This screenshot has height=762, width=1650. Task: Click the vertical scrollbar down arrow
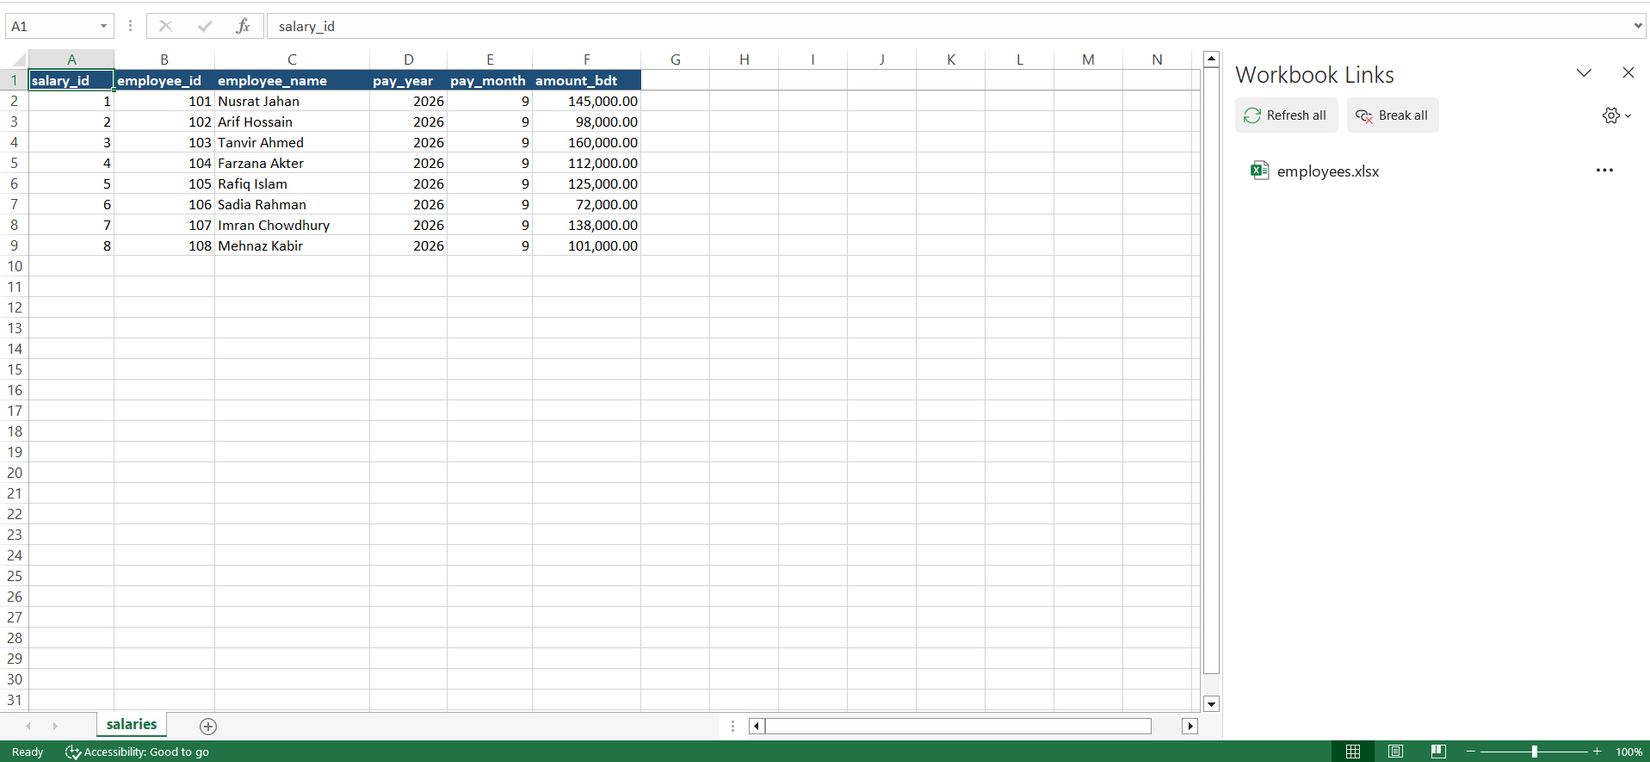point(1211,704)
